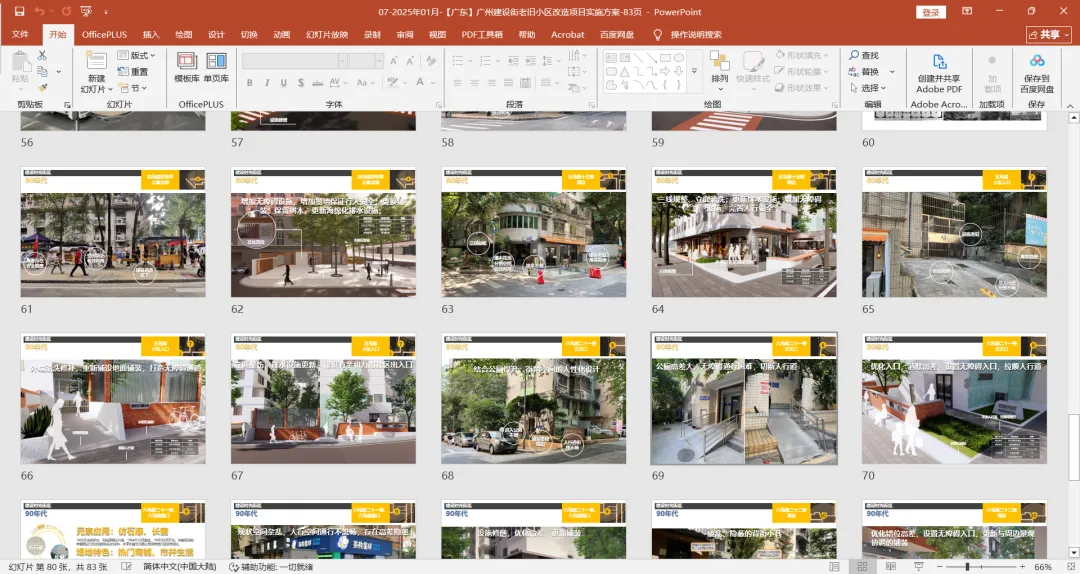Screen dimensions: 1080x574
Task: Undo the last action in the quick access toolbar
Action: coord(39,12)
